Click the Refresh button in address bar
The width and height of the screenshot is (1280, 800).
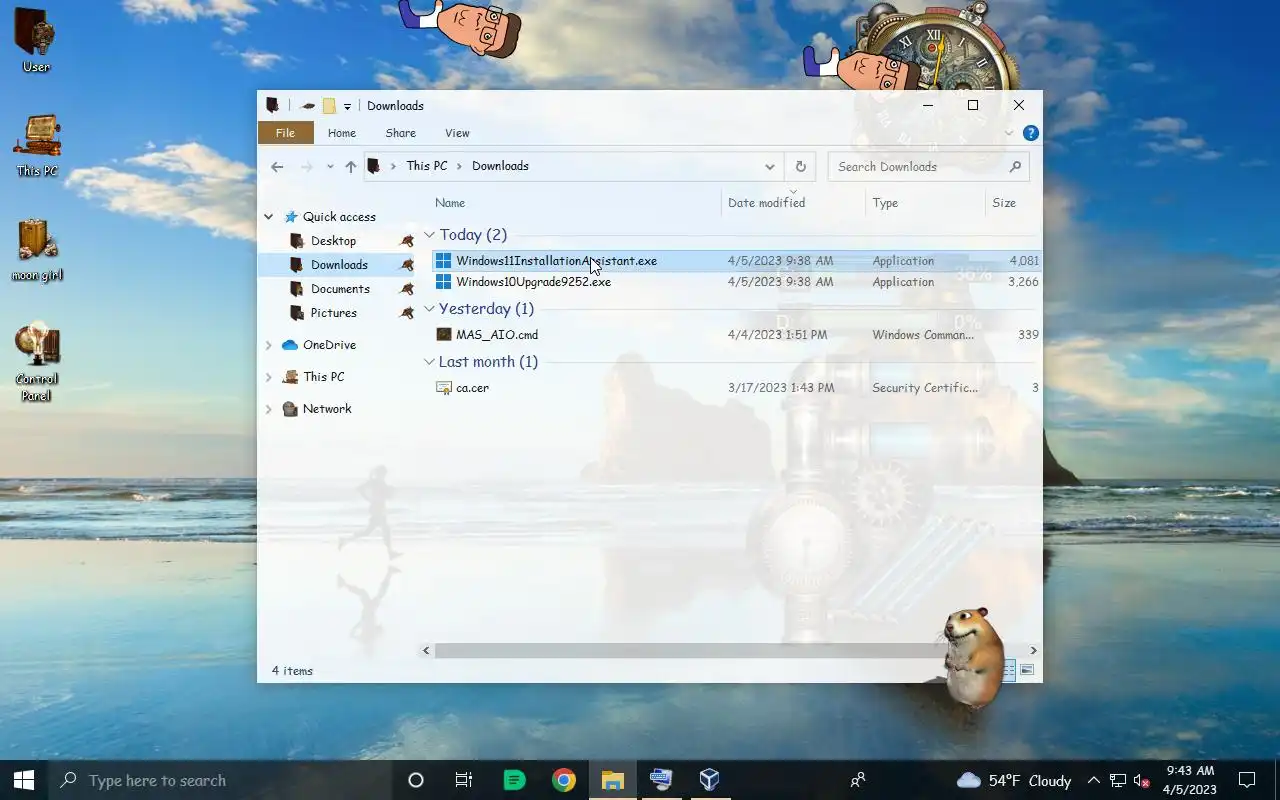[x=800, y=167]
